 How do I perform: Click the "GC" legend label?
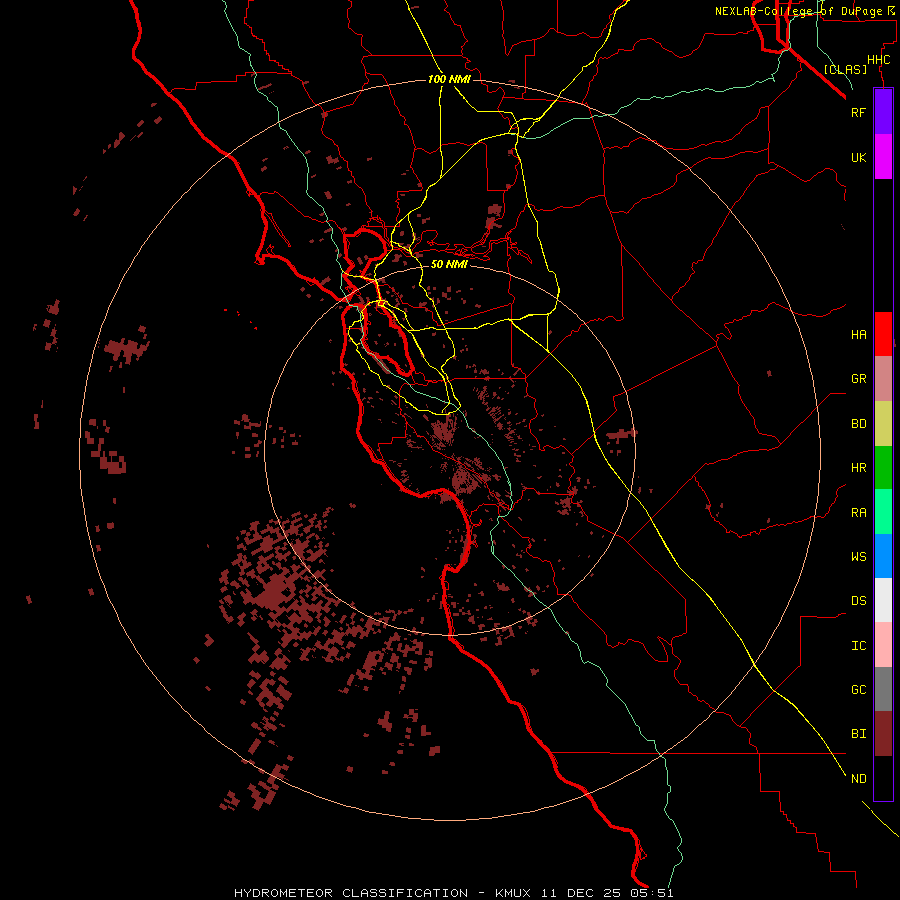pos(858,690)
